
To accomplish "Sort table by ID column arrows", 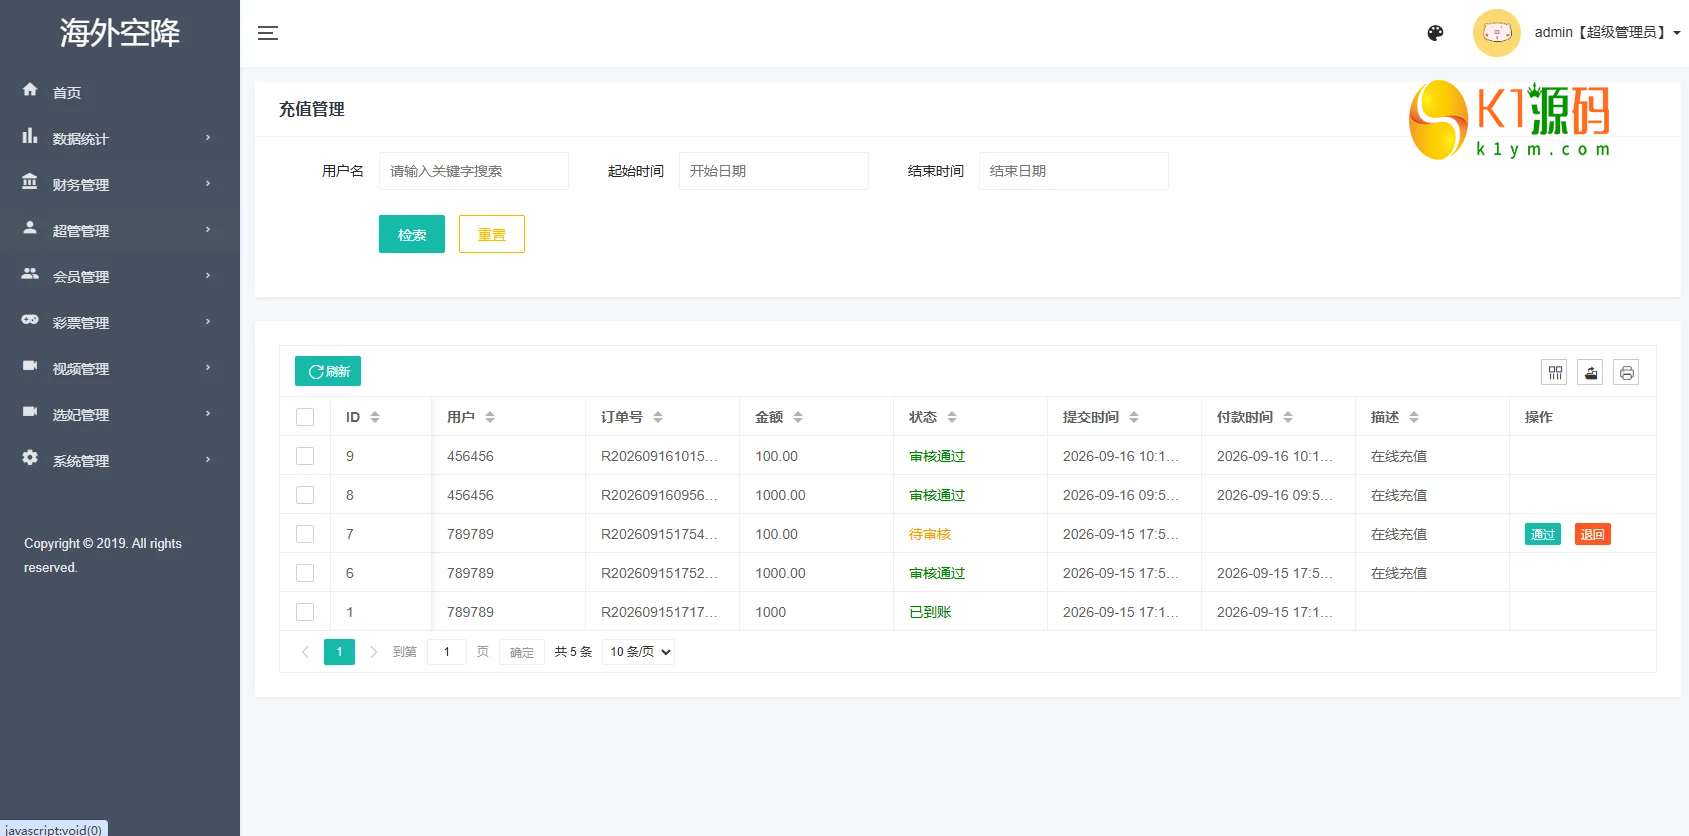I will 375,417.
